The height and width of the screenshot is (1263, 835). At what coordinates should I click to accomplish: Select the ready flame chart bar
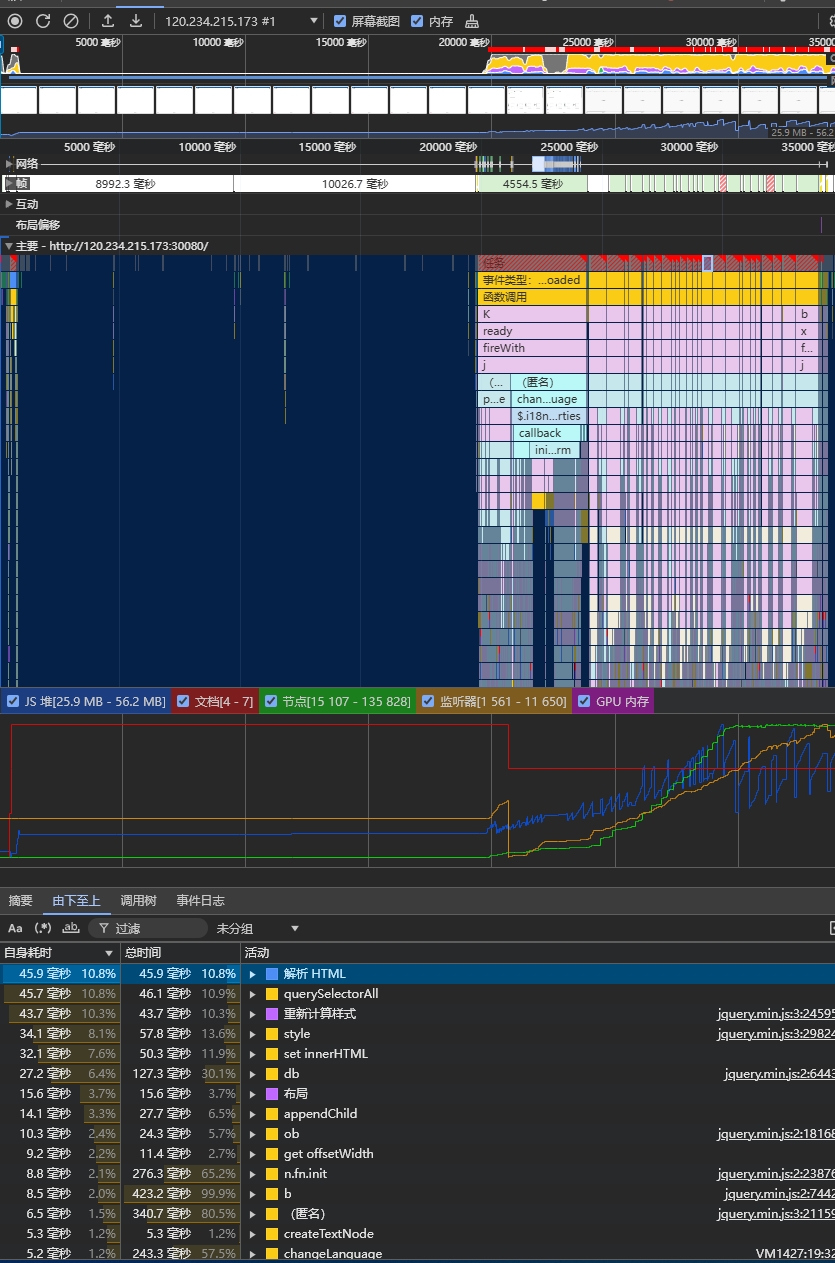[x=534, y=331]
